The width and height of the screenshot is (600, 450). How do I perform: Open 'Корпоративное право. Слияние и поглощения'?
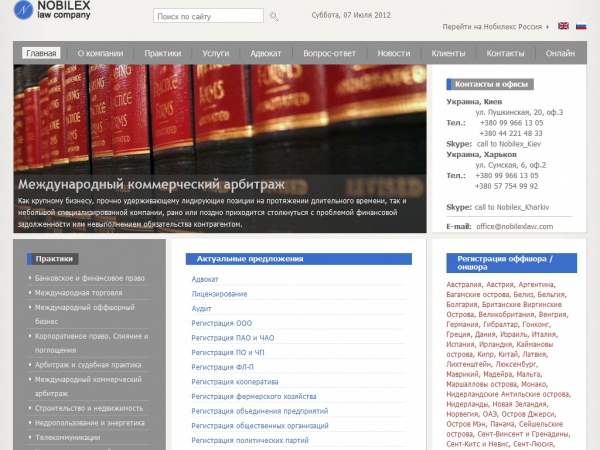[x=91, y=343]
